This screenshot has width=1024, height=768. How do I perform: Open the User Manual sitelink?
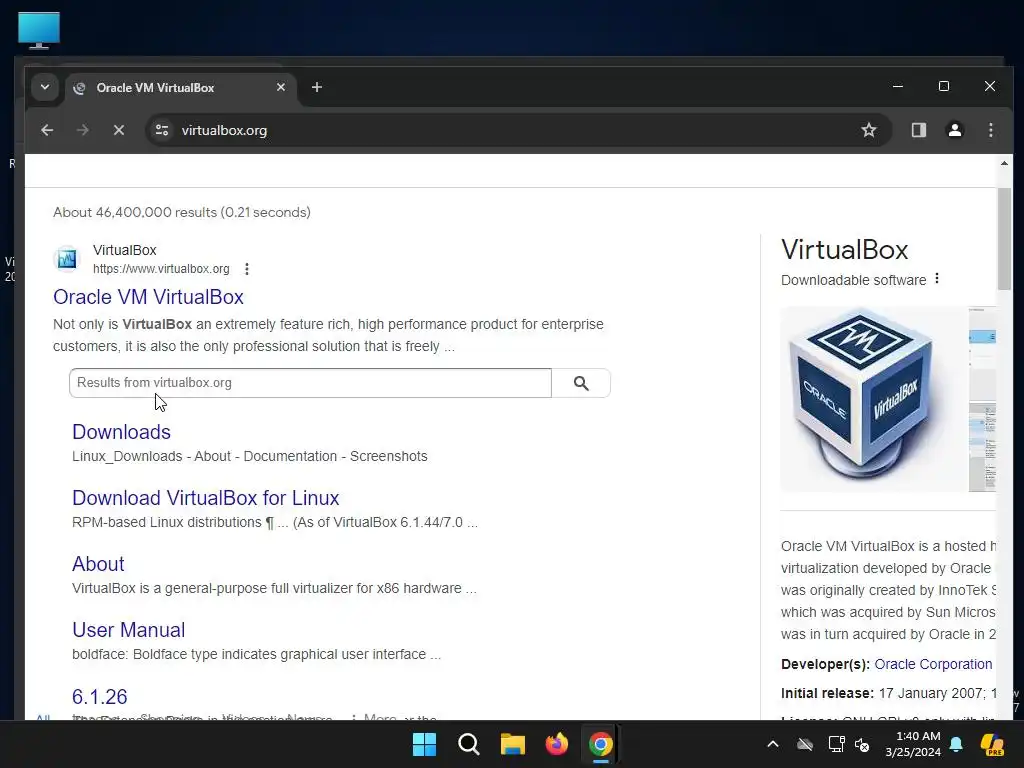[x=129, y=630]
